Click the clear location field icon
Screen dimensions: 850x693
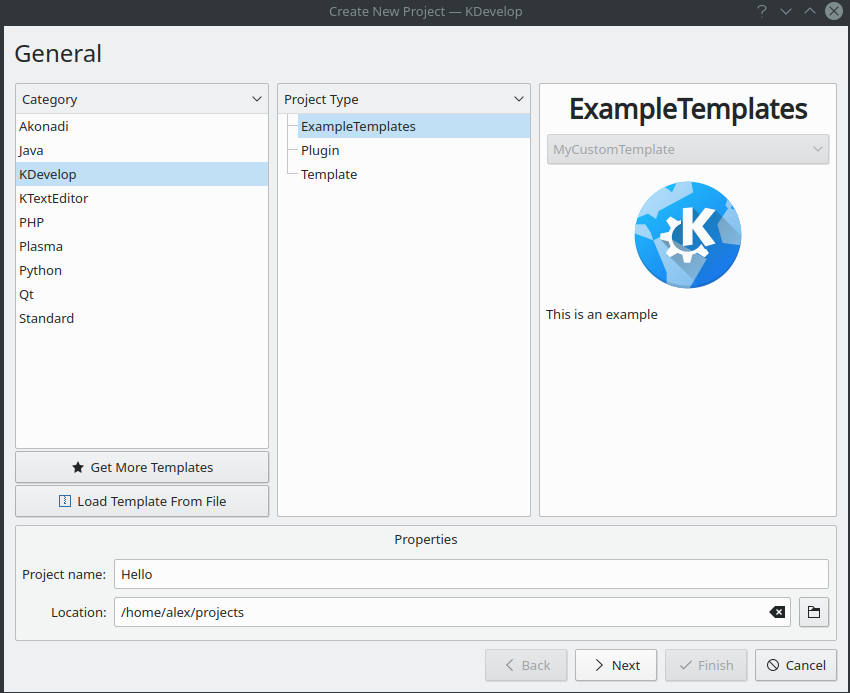point(777,612)
